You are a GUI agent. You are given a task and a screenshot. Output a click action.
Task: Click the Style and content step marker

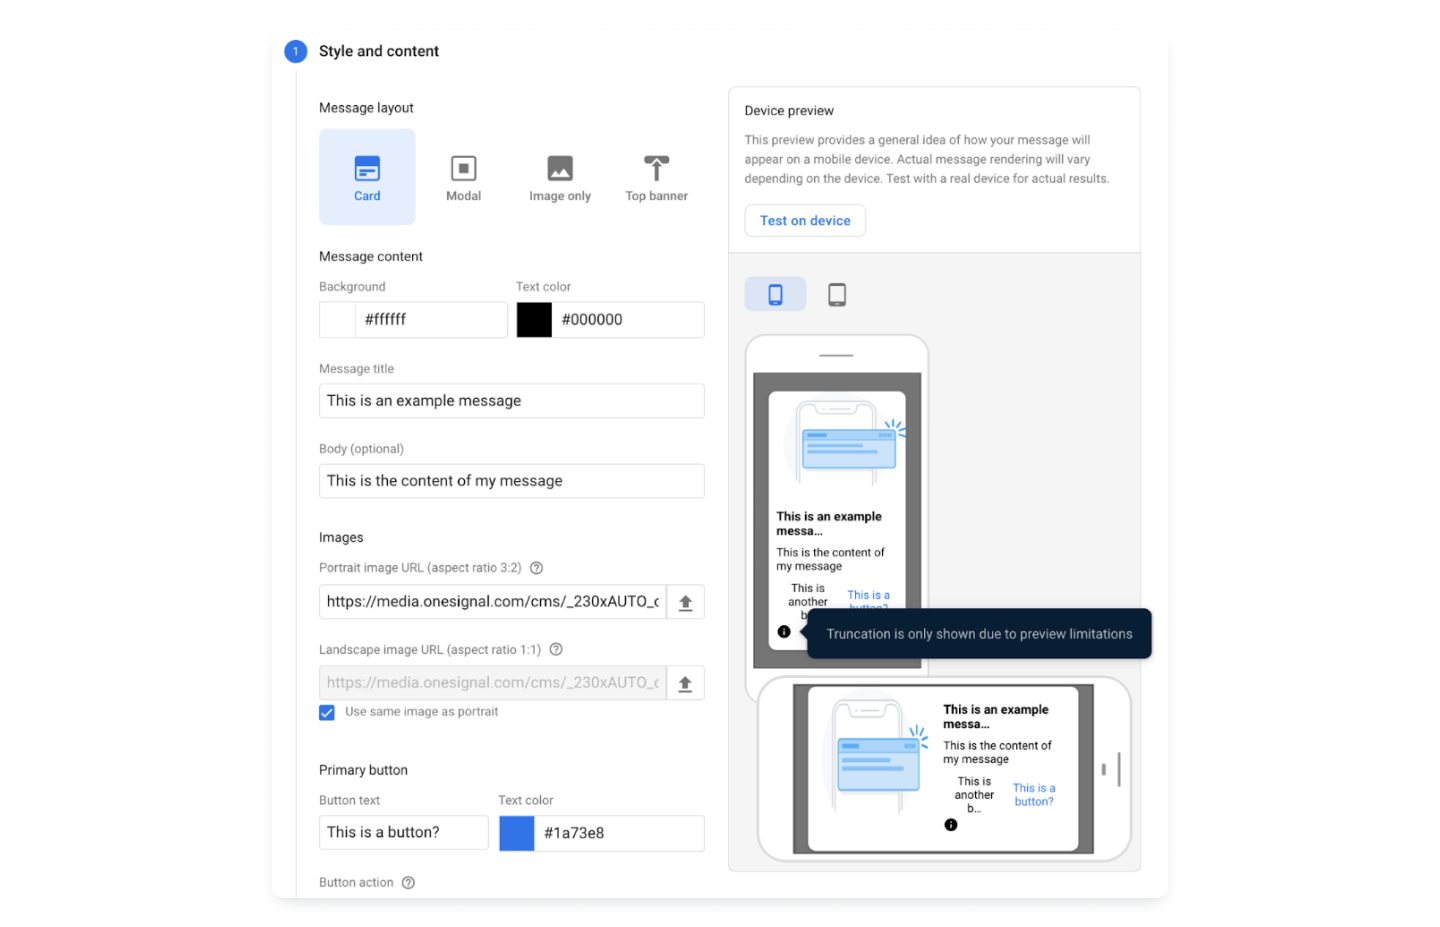coord(295,50)
